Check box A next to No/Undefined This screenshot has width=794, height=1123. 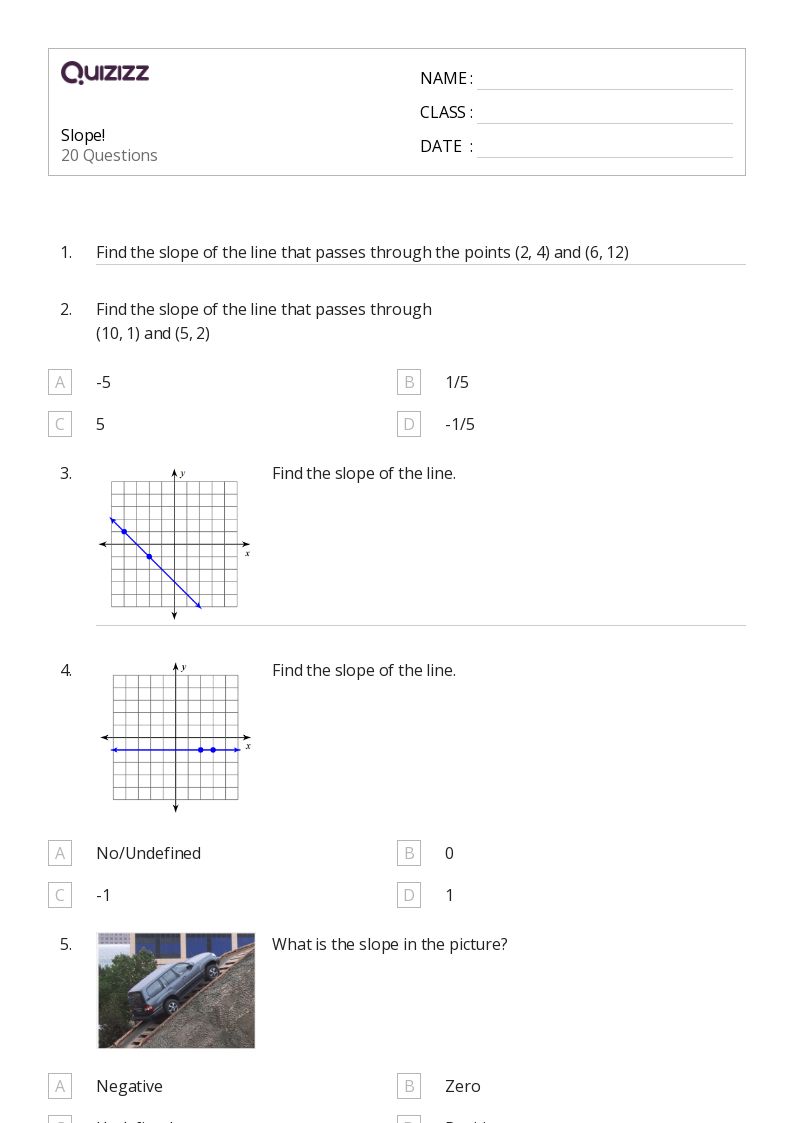coord(60,853)
